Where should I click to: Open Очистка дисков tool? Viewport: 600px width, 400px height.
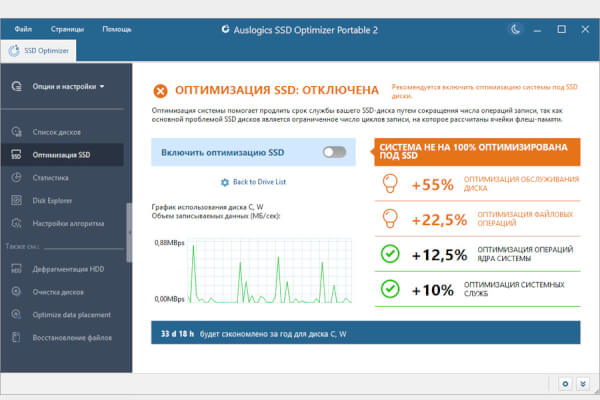tap(58, 292)
